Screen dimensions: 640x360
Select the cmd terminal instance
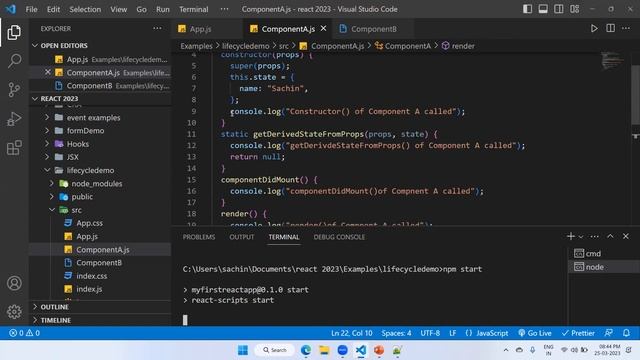point(604,253)
